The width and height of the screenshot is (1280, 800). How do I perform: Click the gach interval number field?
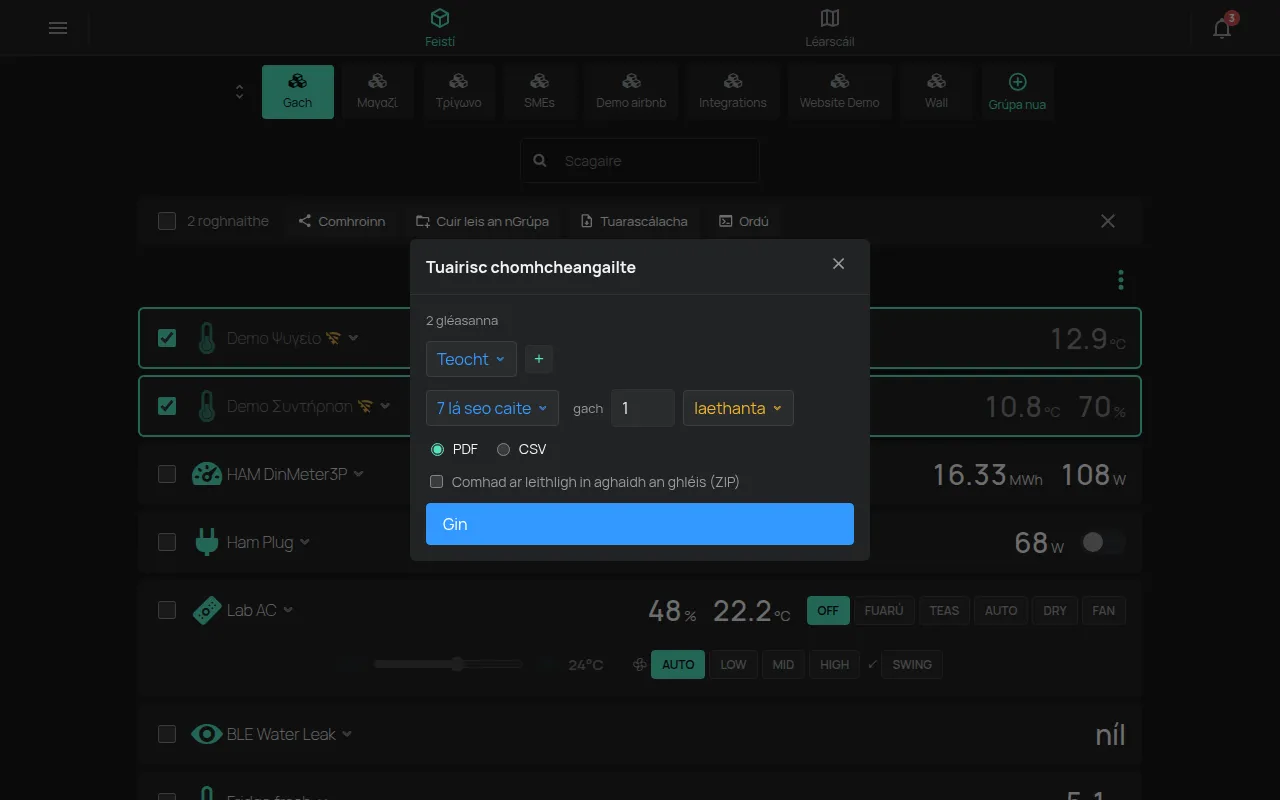(x=643, y=408)
